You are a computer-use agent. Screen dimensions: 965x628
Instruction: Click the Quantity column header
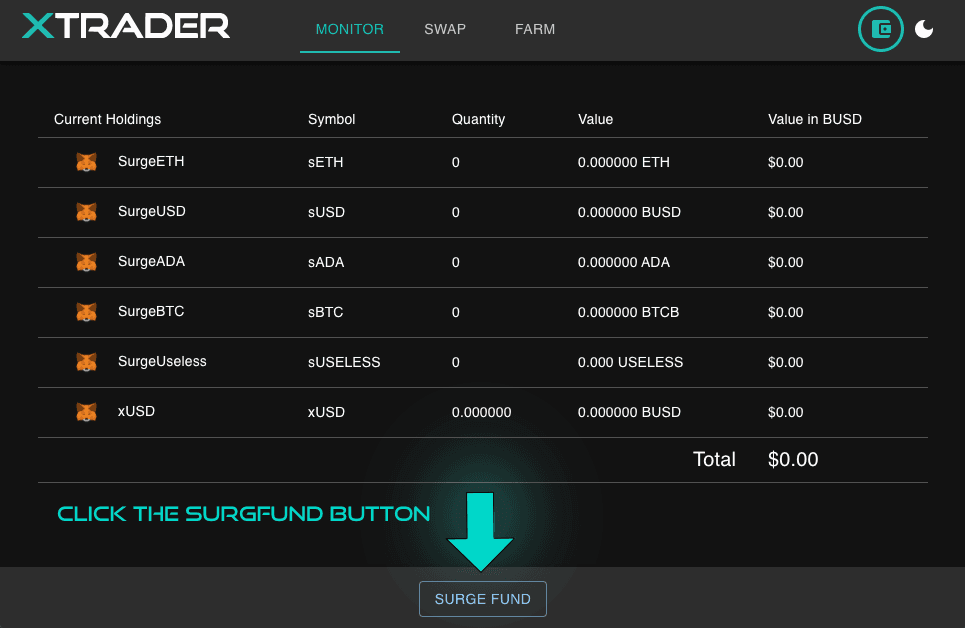pyautogui.click(x=478, y=119)
